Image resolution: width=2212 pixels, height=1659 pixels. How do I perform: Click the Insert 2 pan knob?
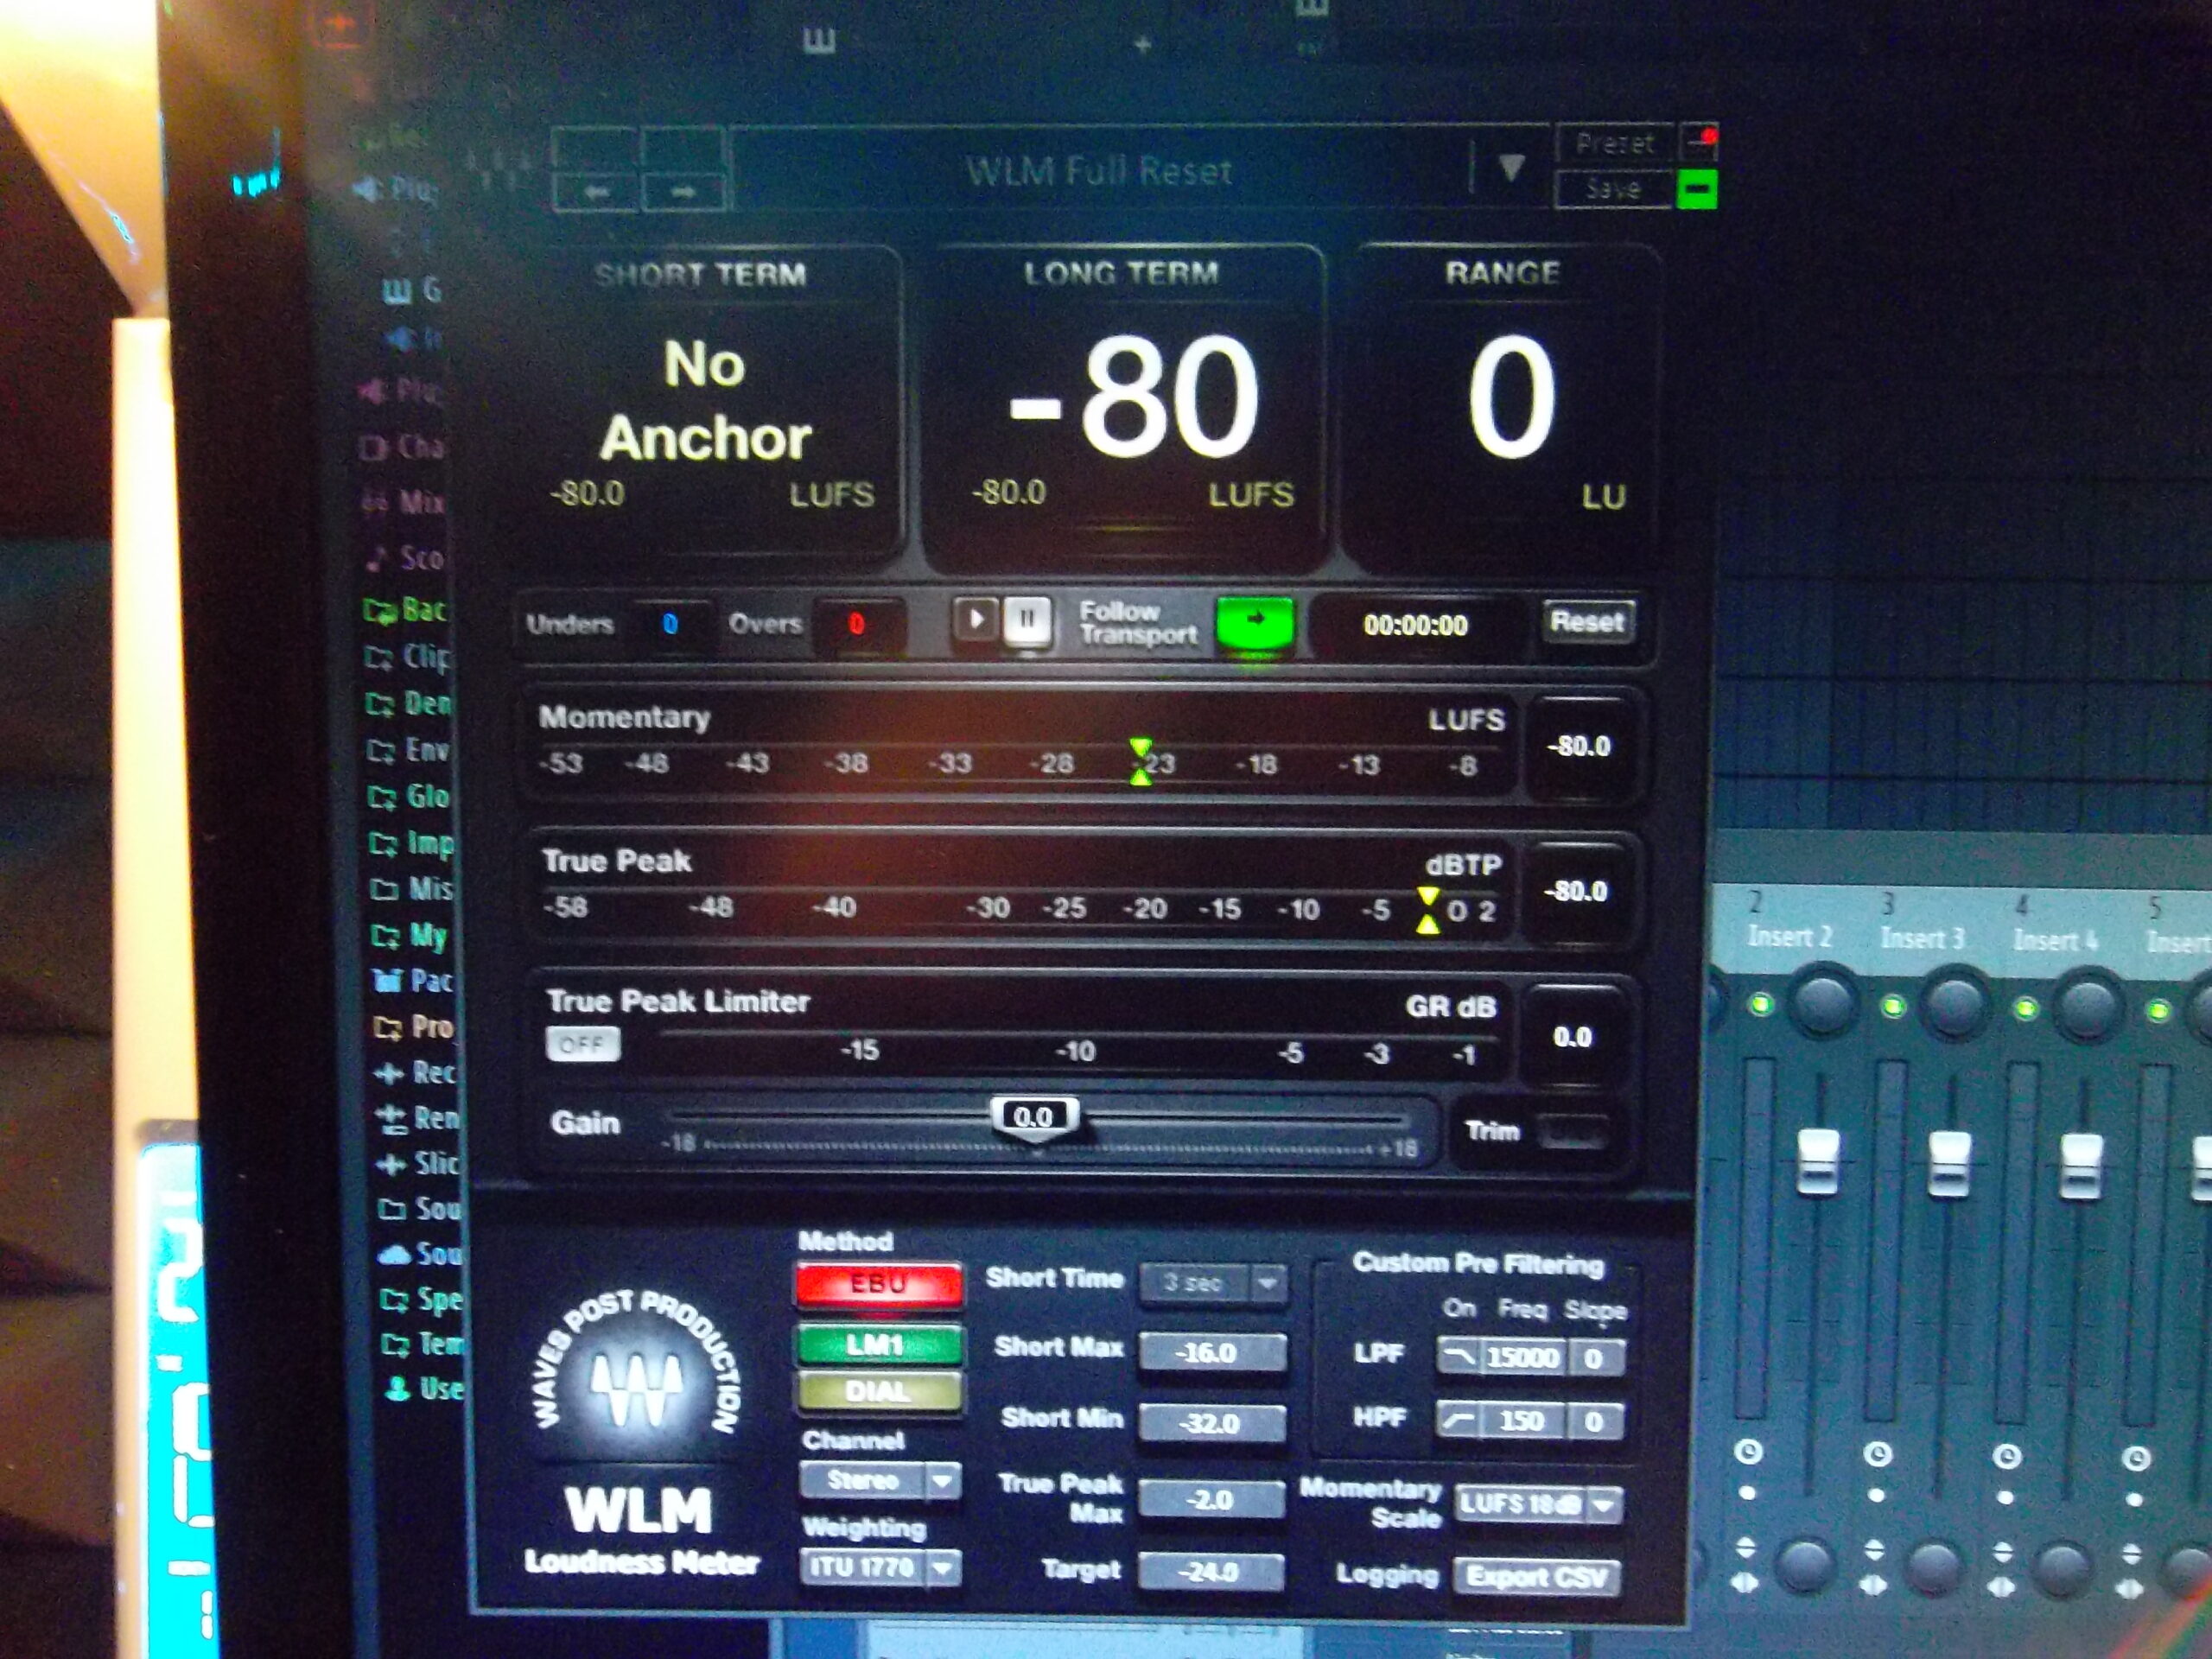1822,1003
